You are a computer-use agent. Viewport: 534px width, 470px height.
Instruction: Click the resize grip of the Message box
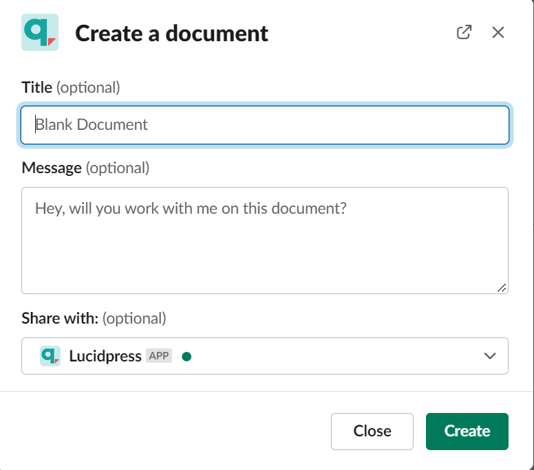502,288
